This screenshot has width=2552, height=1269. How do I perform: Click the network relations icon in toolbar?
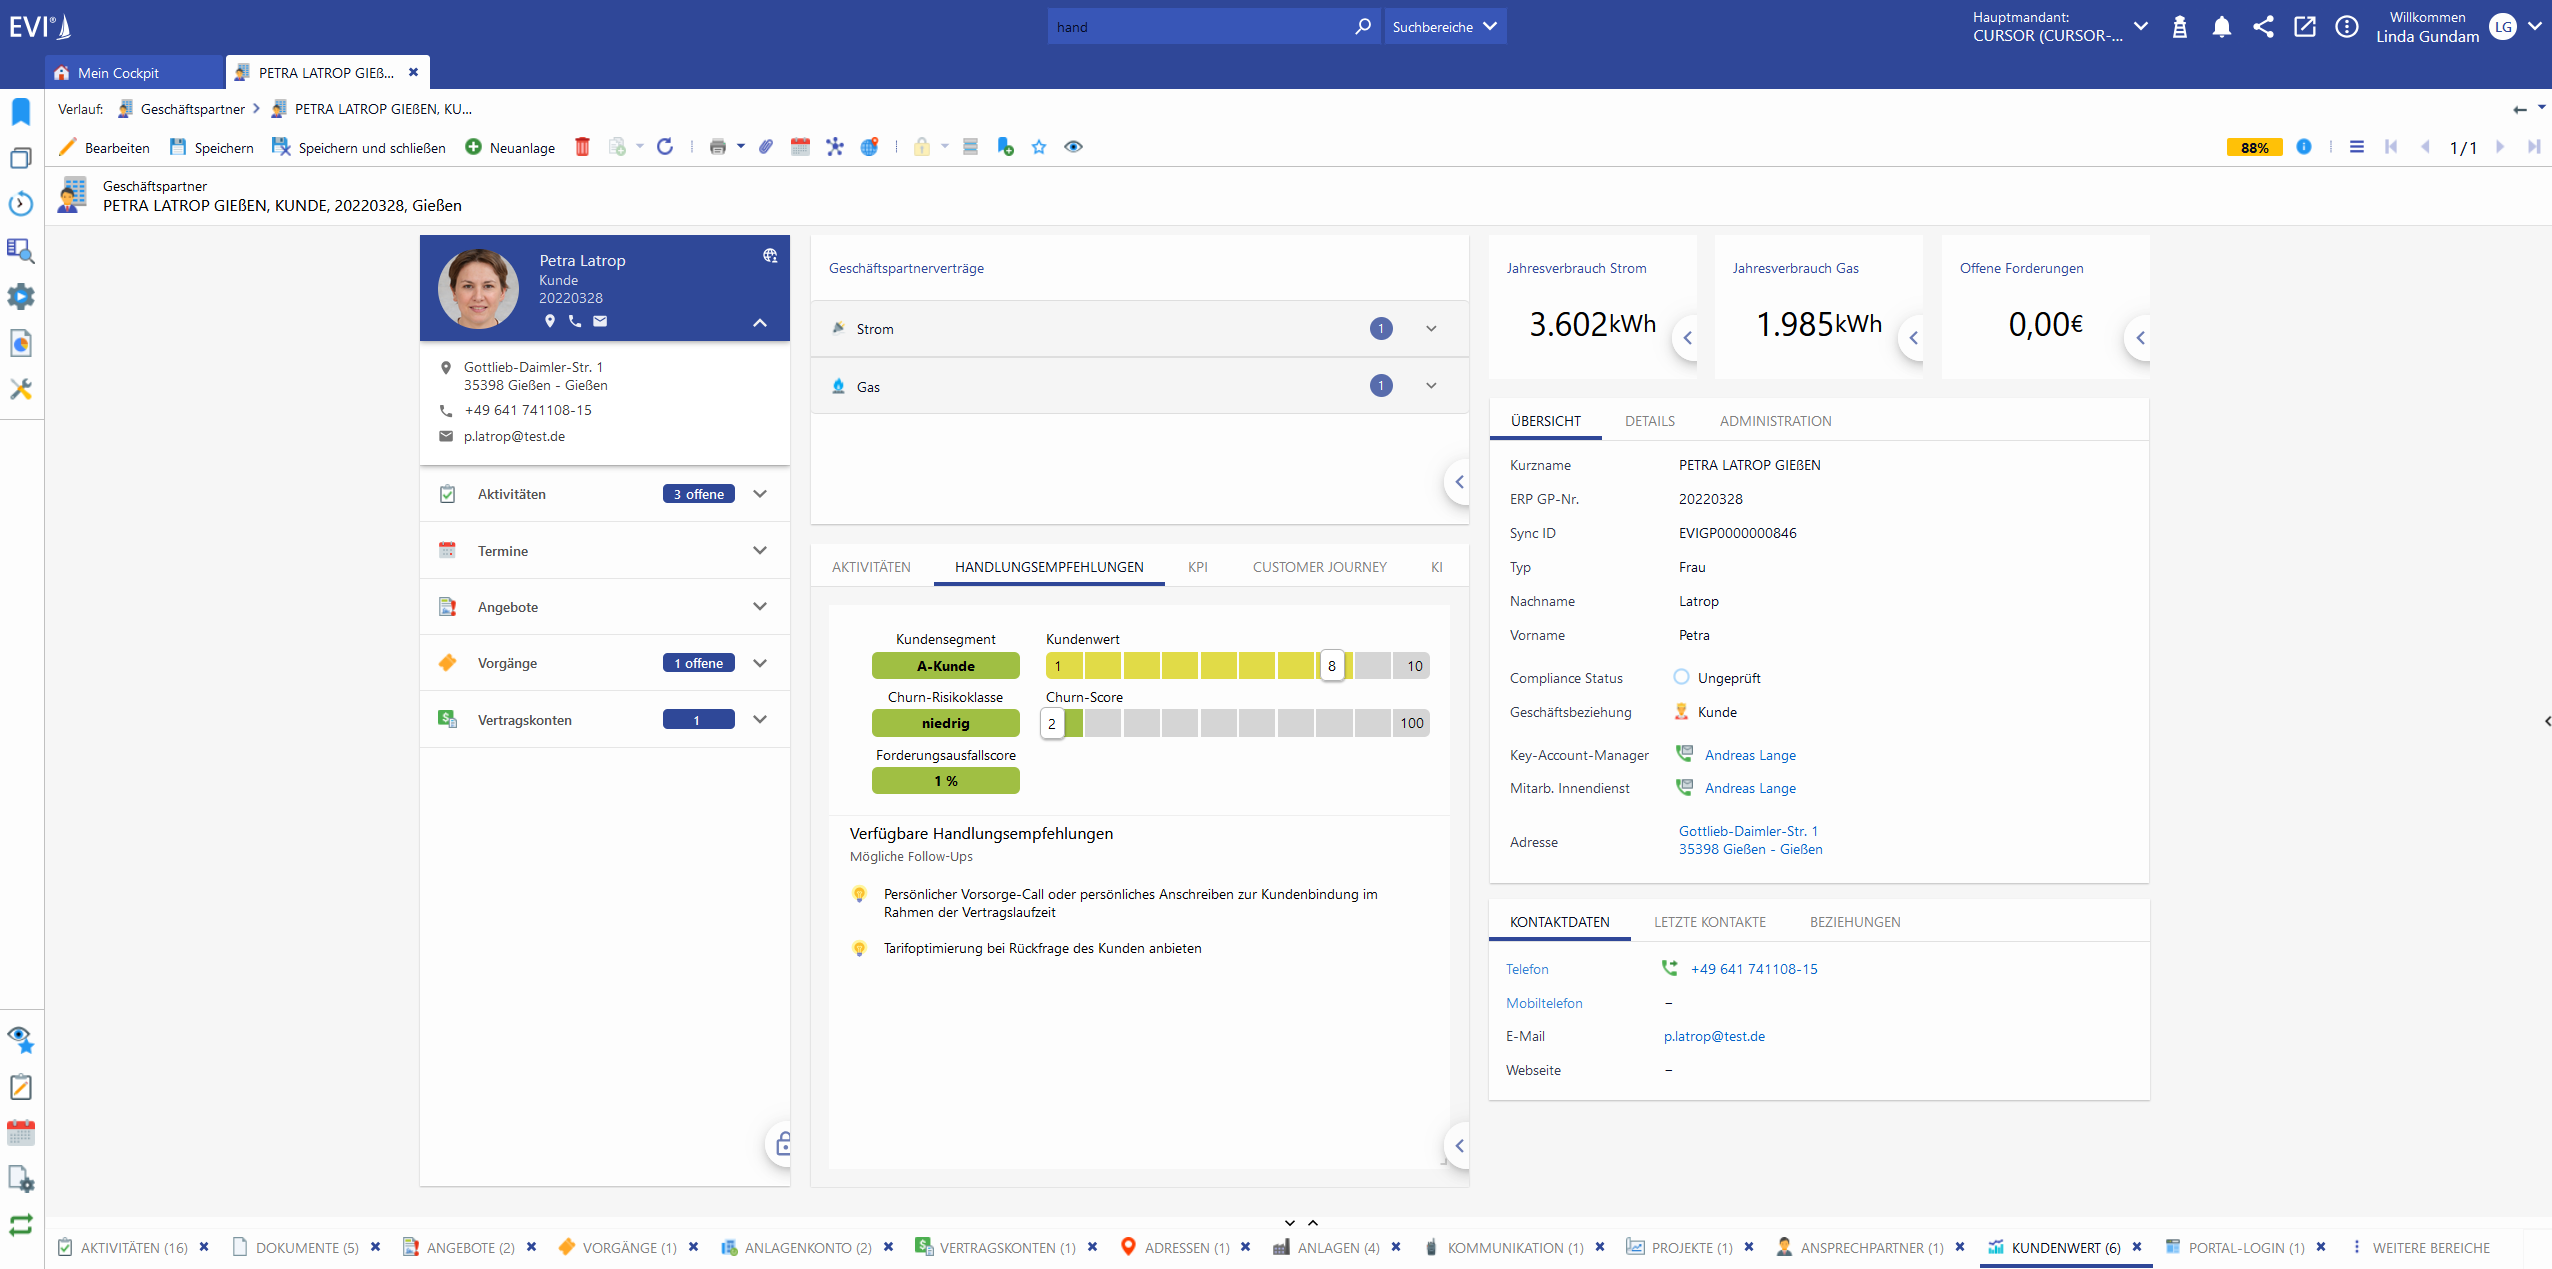click(x=834, y=147)
